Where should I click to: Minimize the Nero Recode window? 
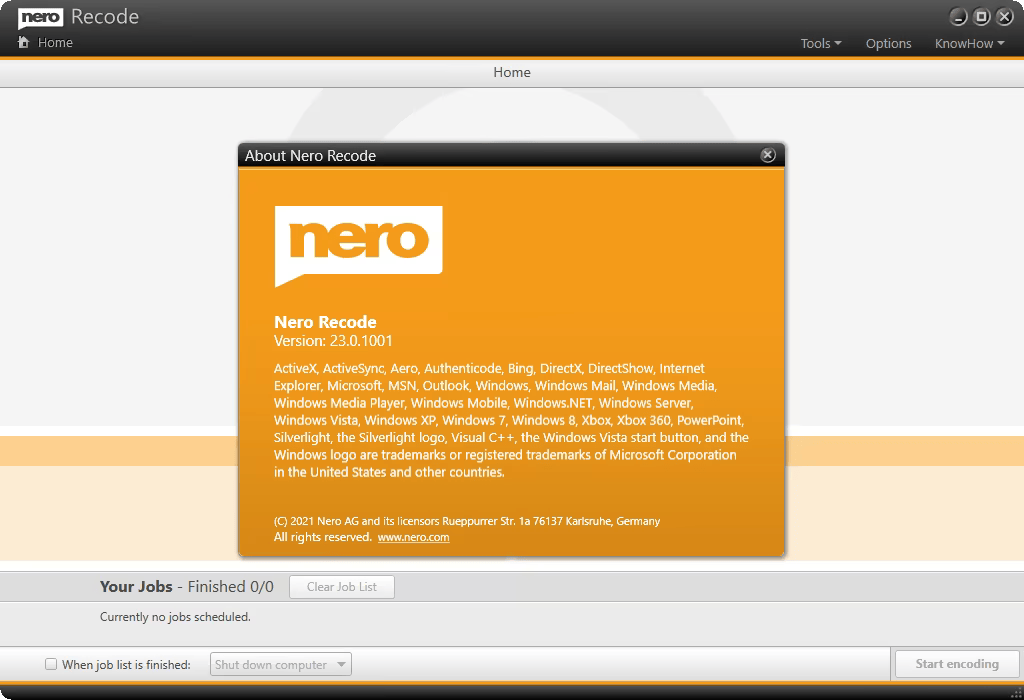959,17
